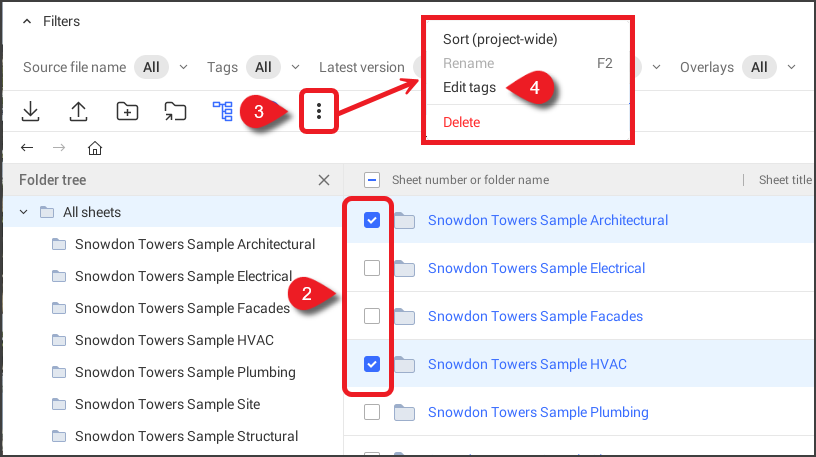Navigate back with the left arrow
The width and height of the screenshot is (816, 457).
(27, 148)
